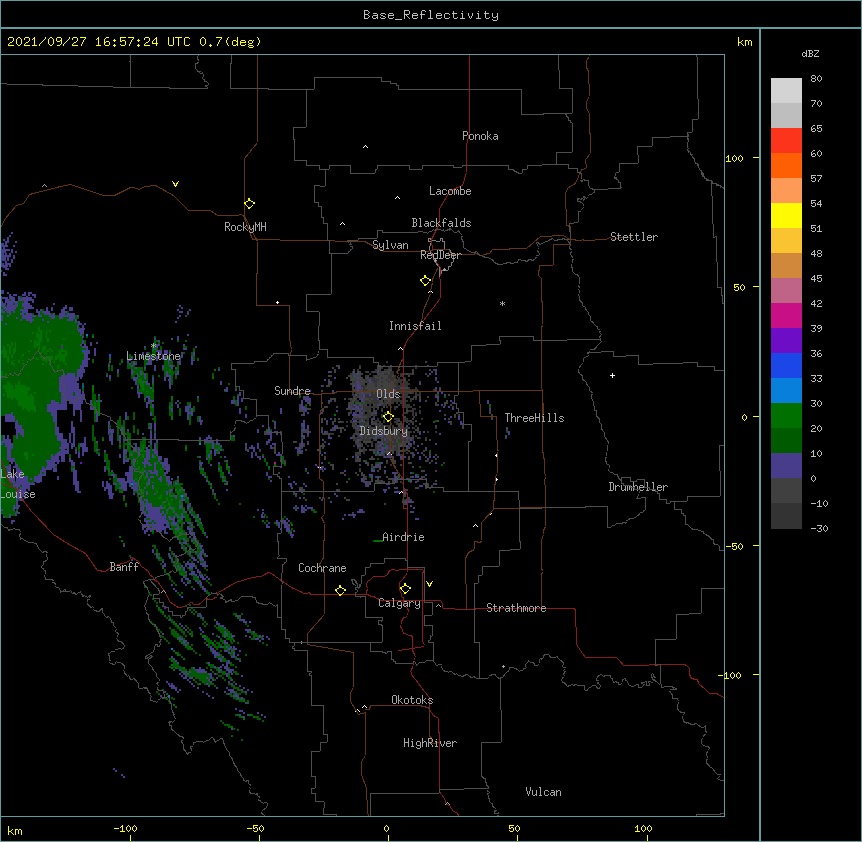Screen dimensions: 862x842
Task: Click the Cochrane label
Action: pos(322,568)
